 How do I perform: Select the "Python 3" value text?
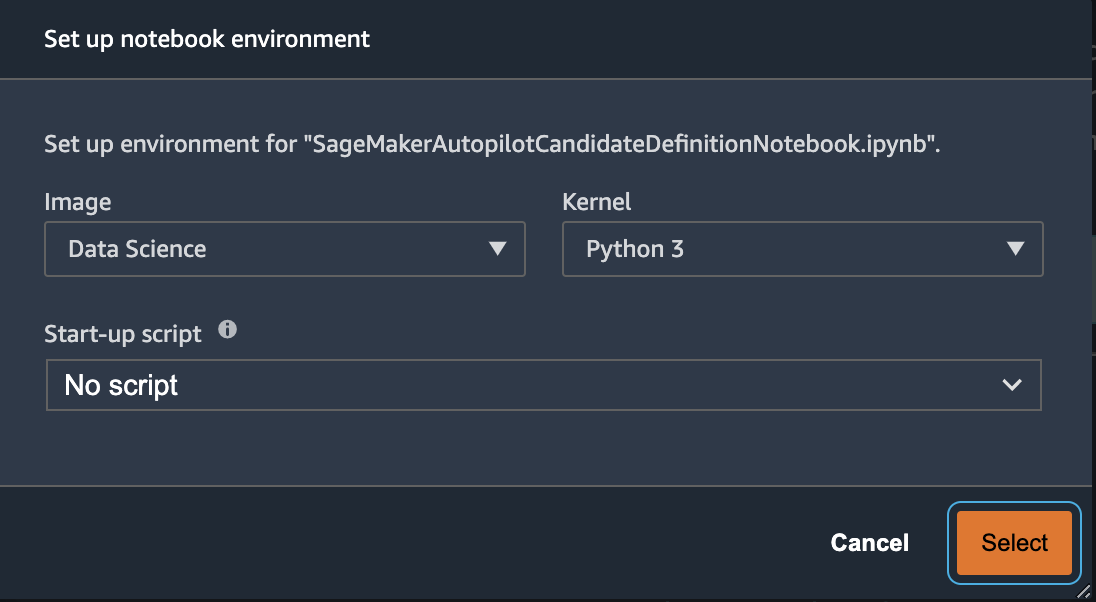(x=635, y=249)
